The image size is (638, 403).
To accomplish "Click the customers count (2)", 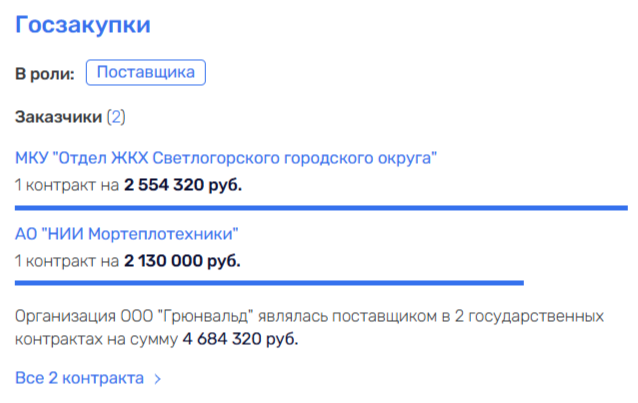I will point(116,117).
